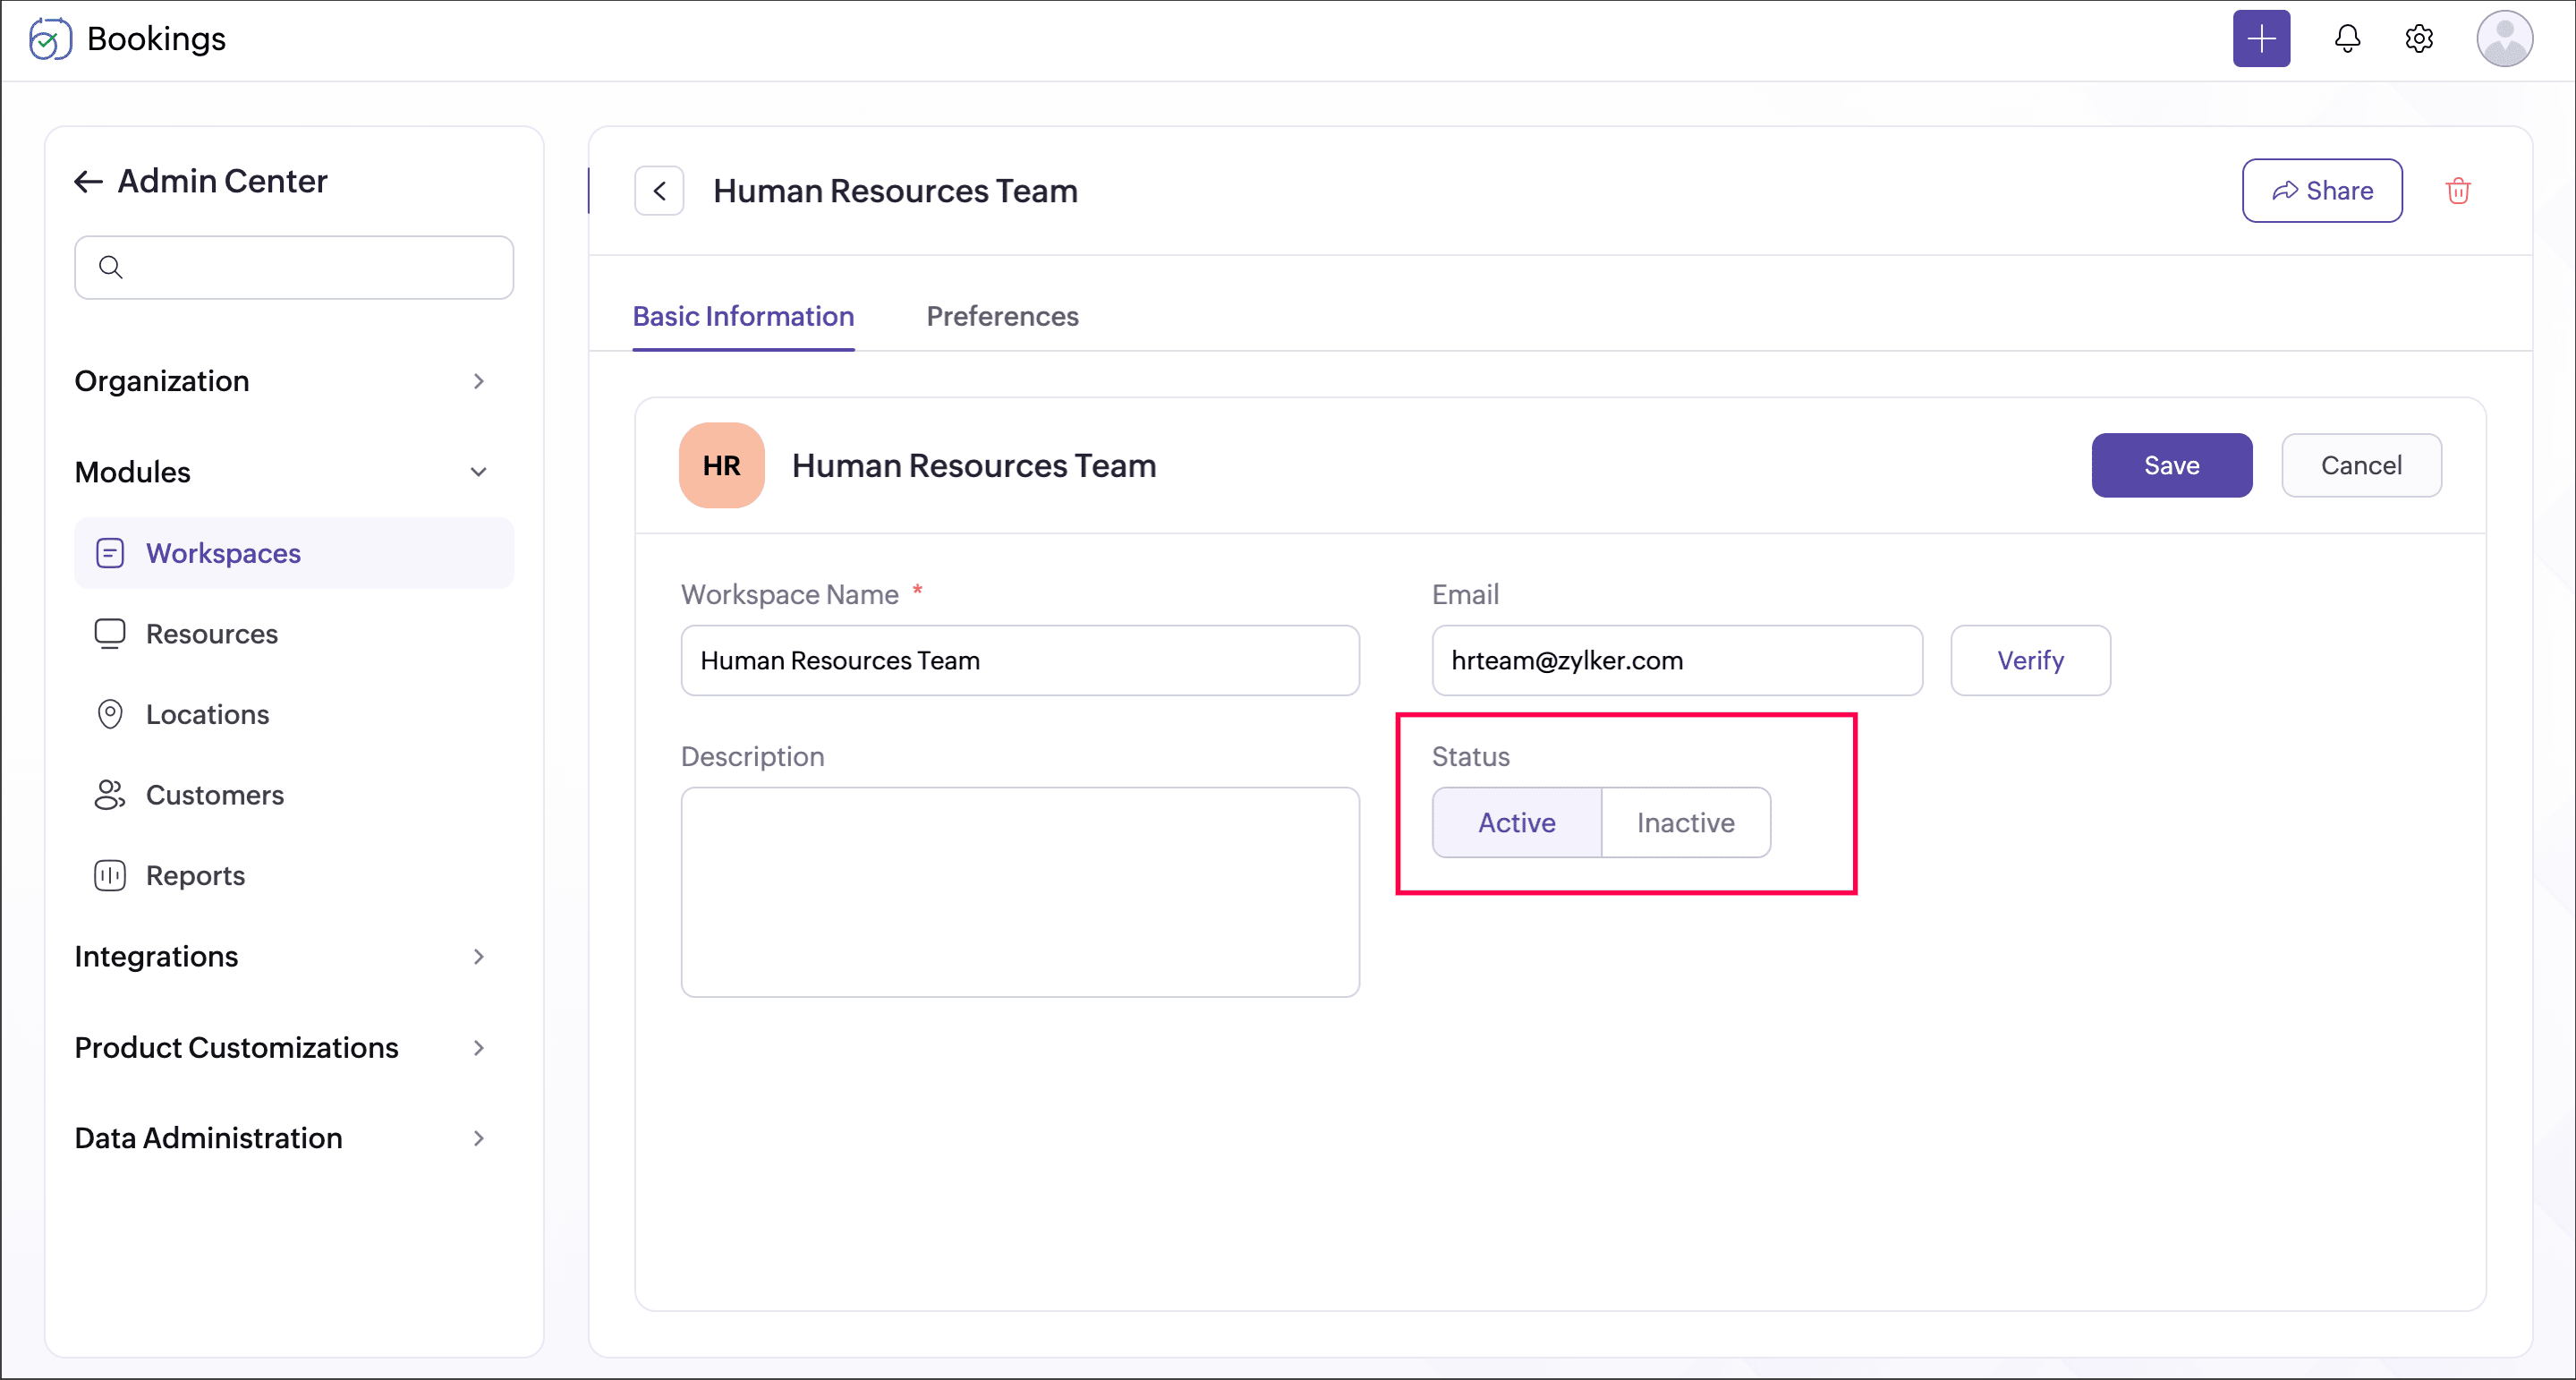Viewport: 2576px width, 1380px height.
Task: Click the Save button
Action: point(2171,465)
